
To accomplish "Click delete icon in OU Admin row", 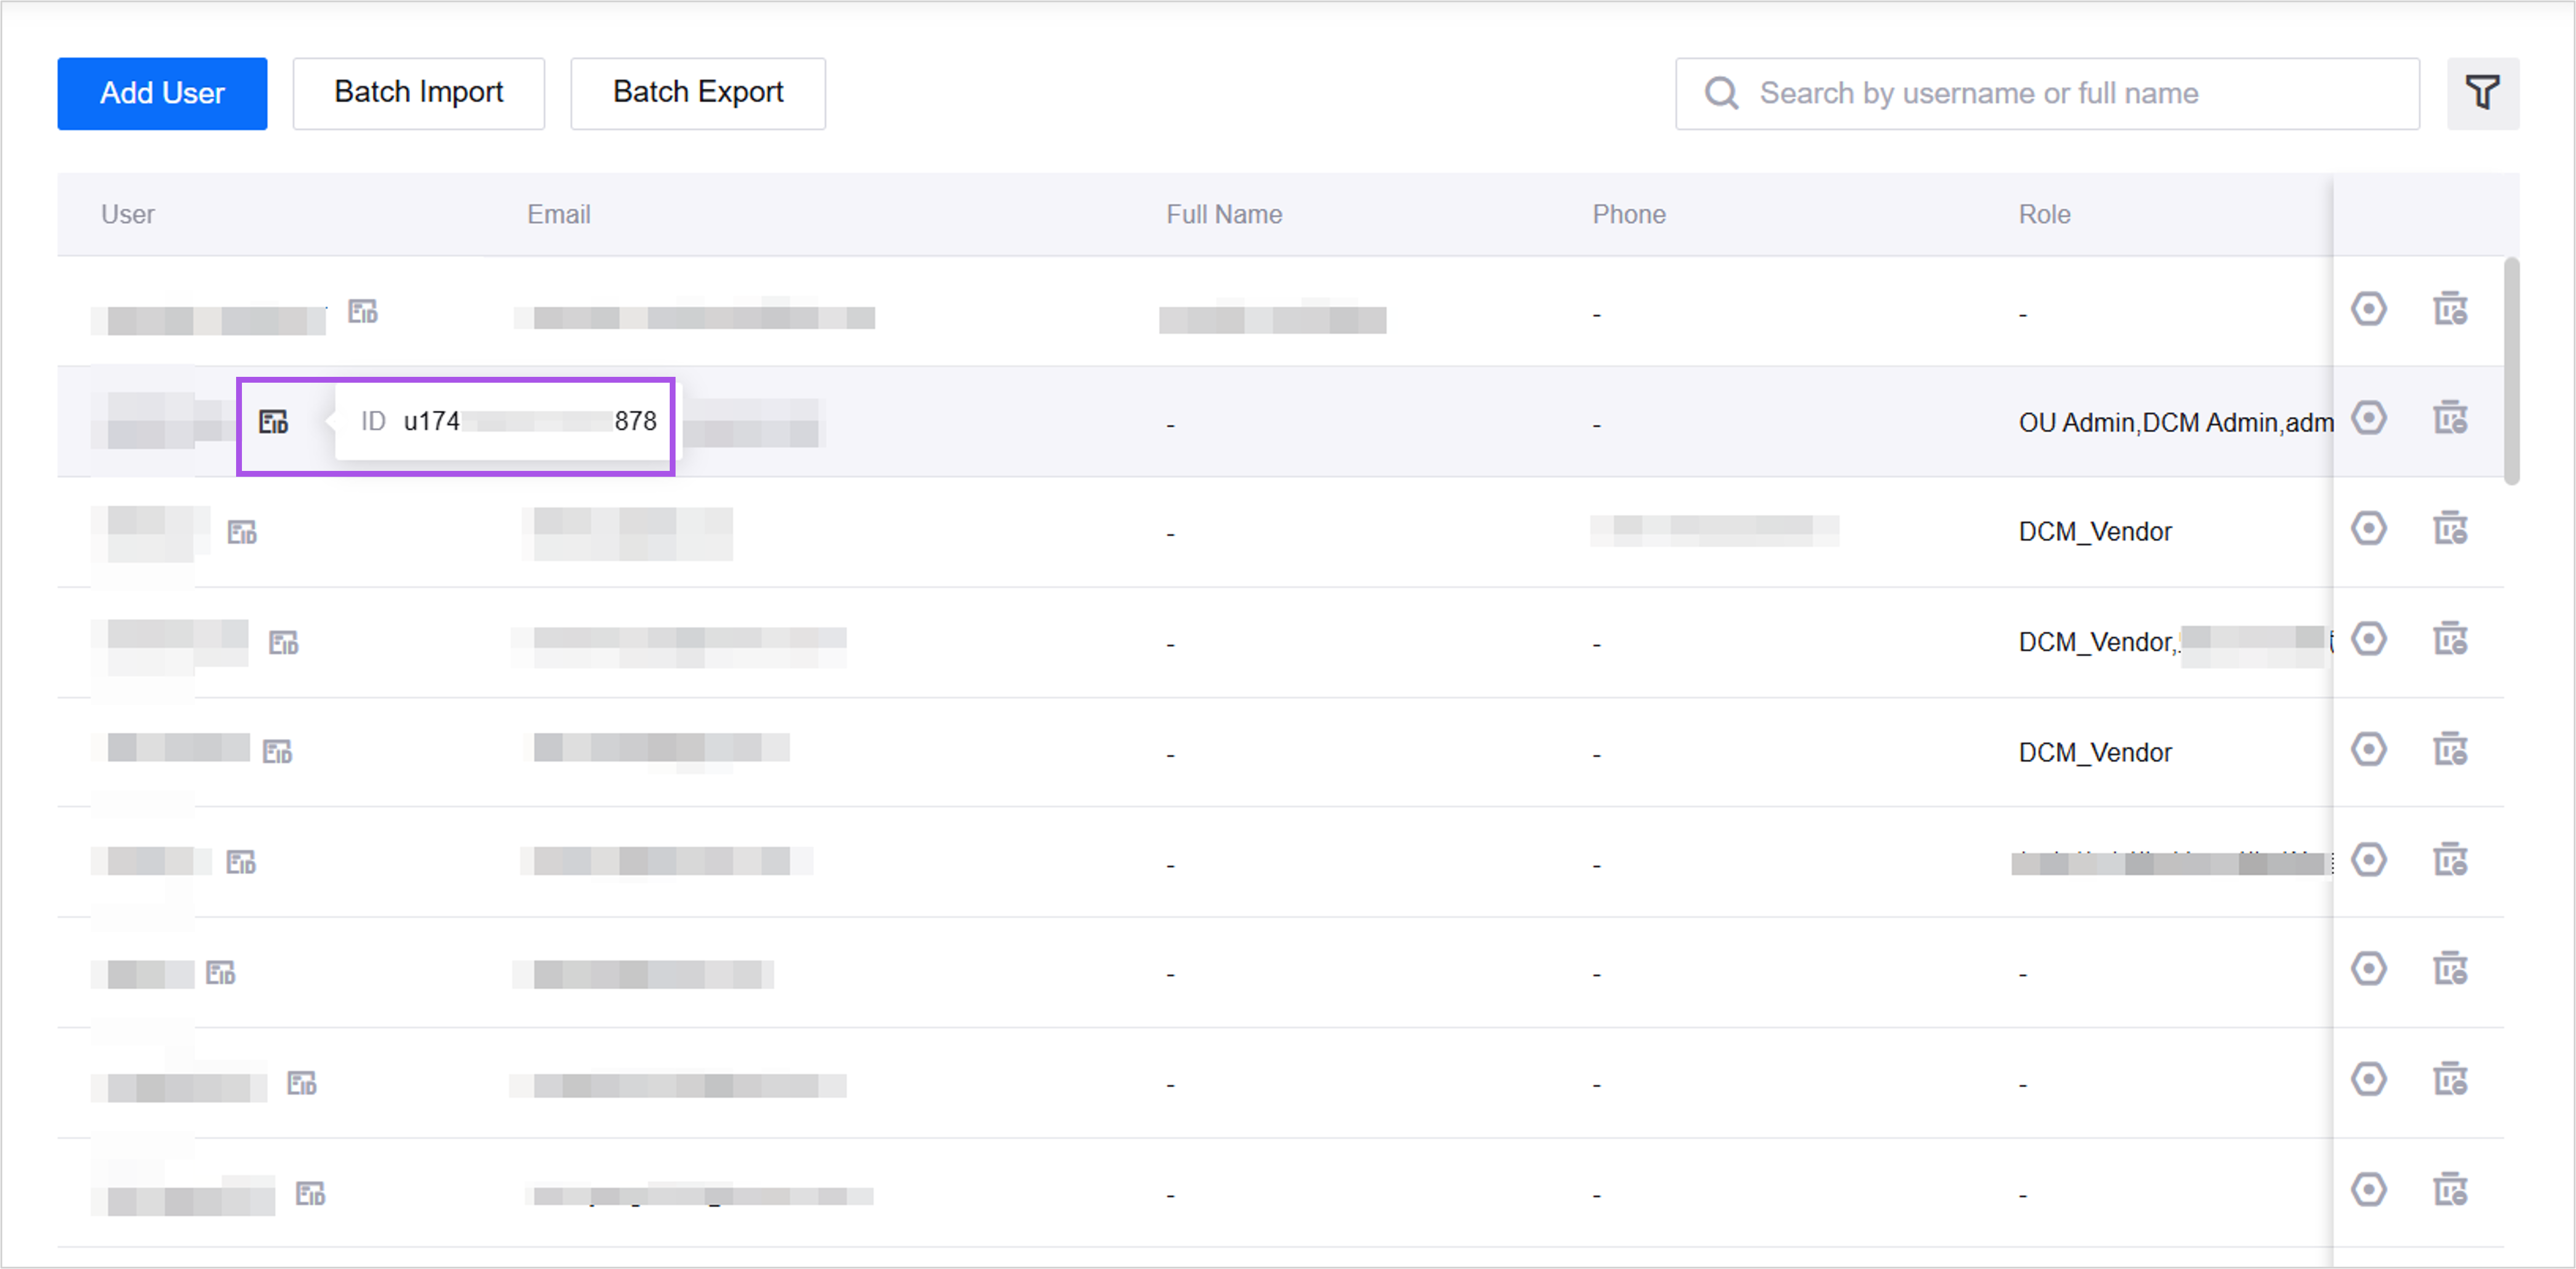I will pos(2449,418).
